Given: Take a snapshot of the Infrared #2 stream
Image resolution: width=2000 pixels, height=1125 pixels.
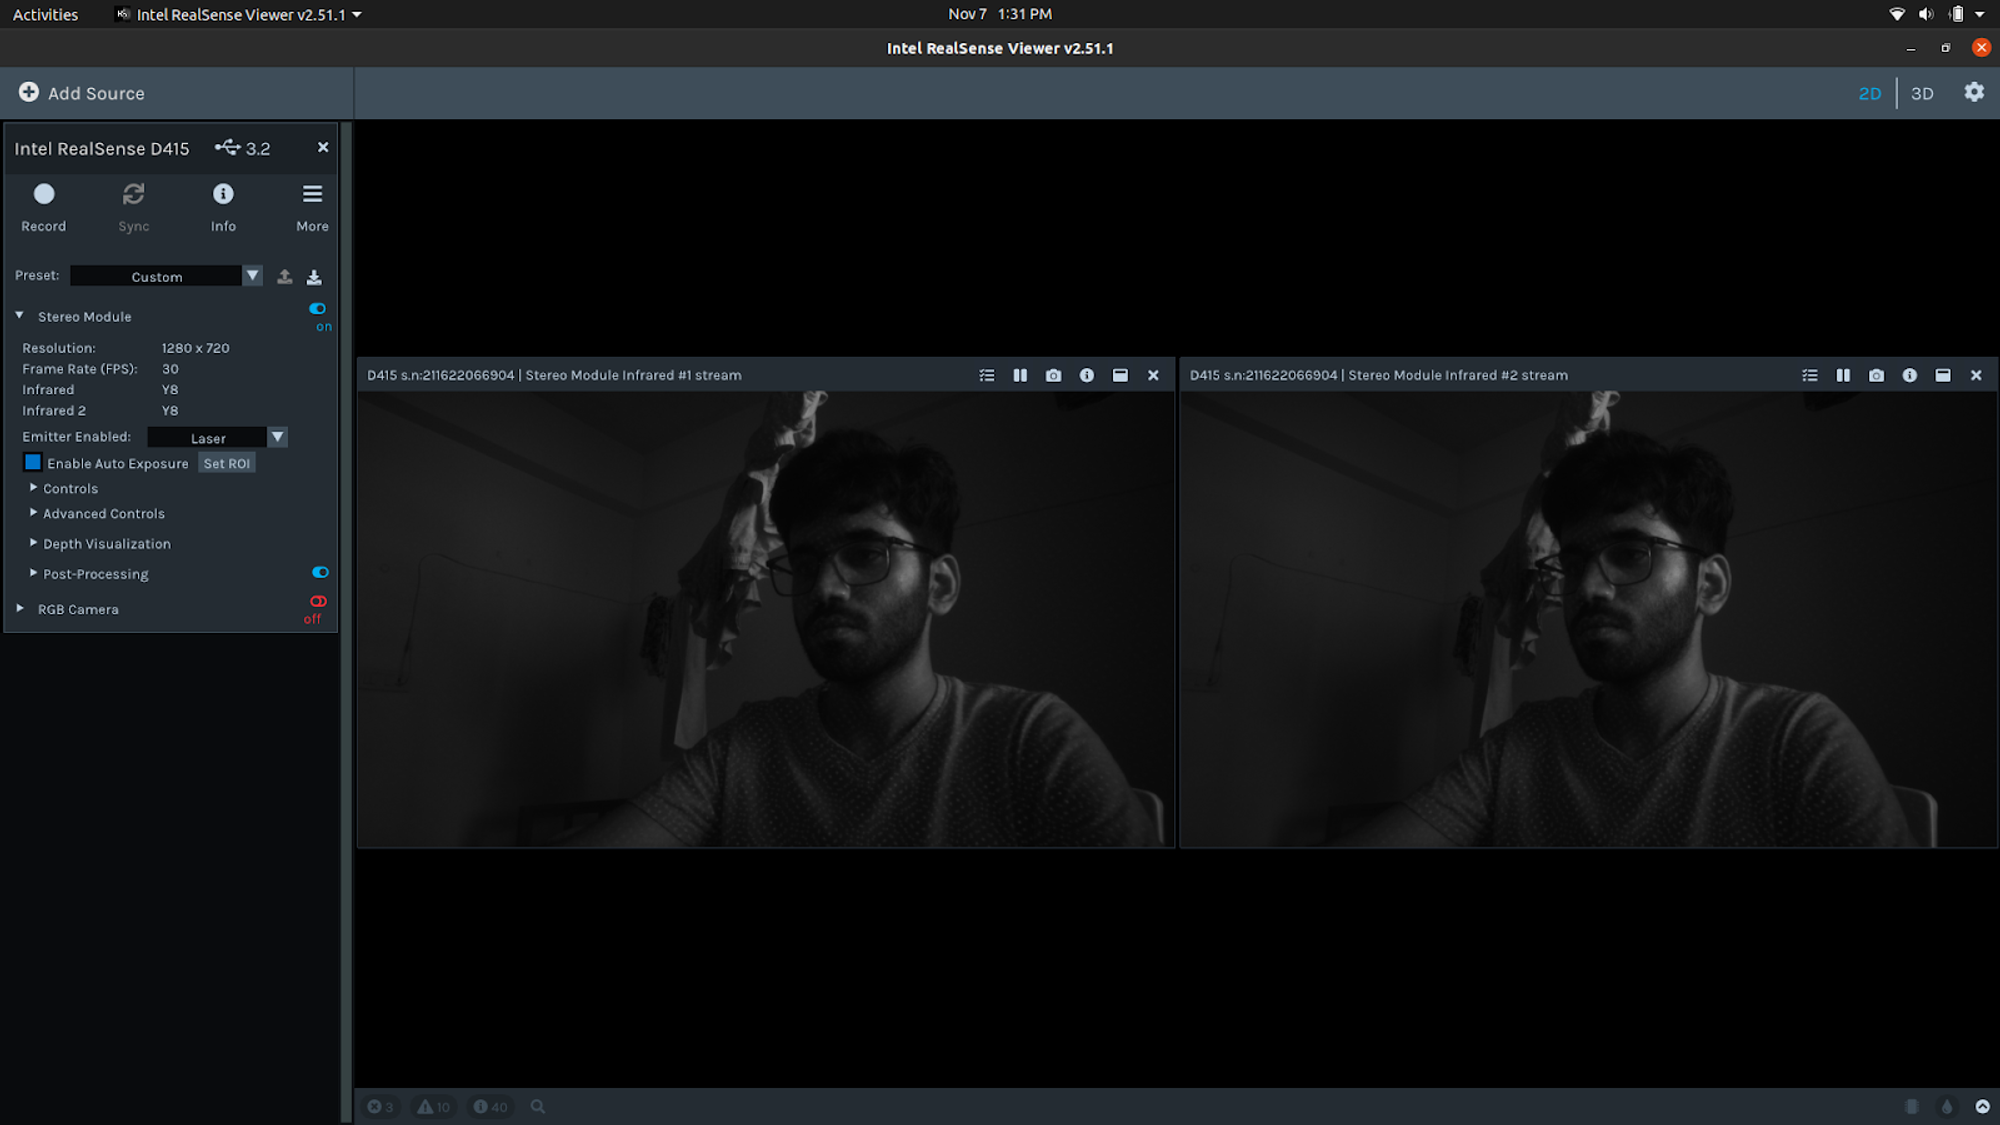Looking at the screenshot, I should coord(1876,376).
